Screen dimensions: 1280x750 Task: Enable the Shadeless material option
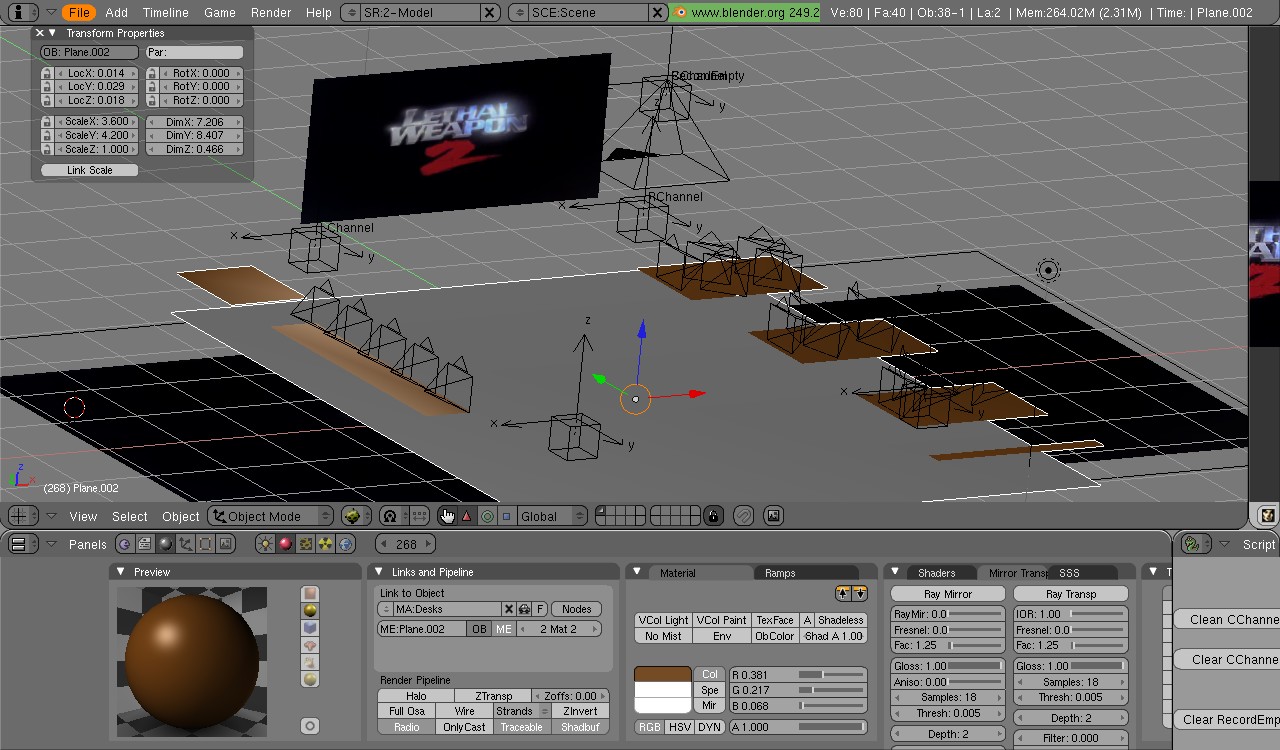840,620
